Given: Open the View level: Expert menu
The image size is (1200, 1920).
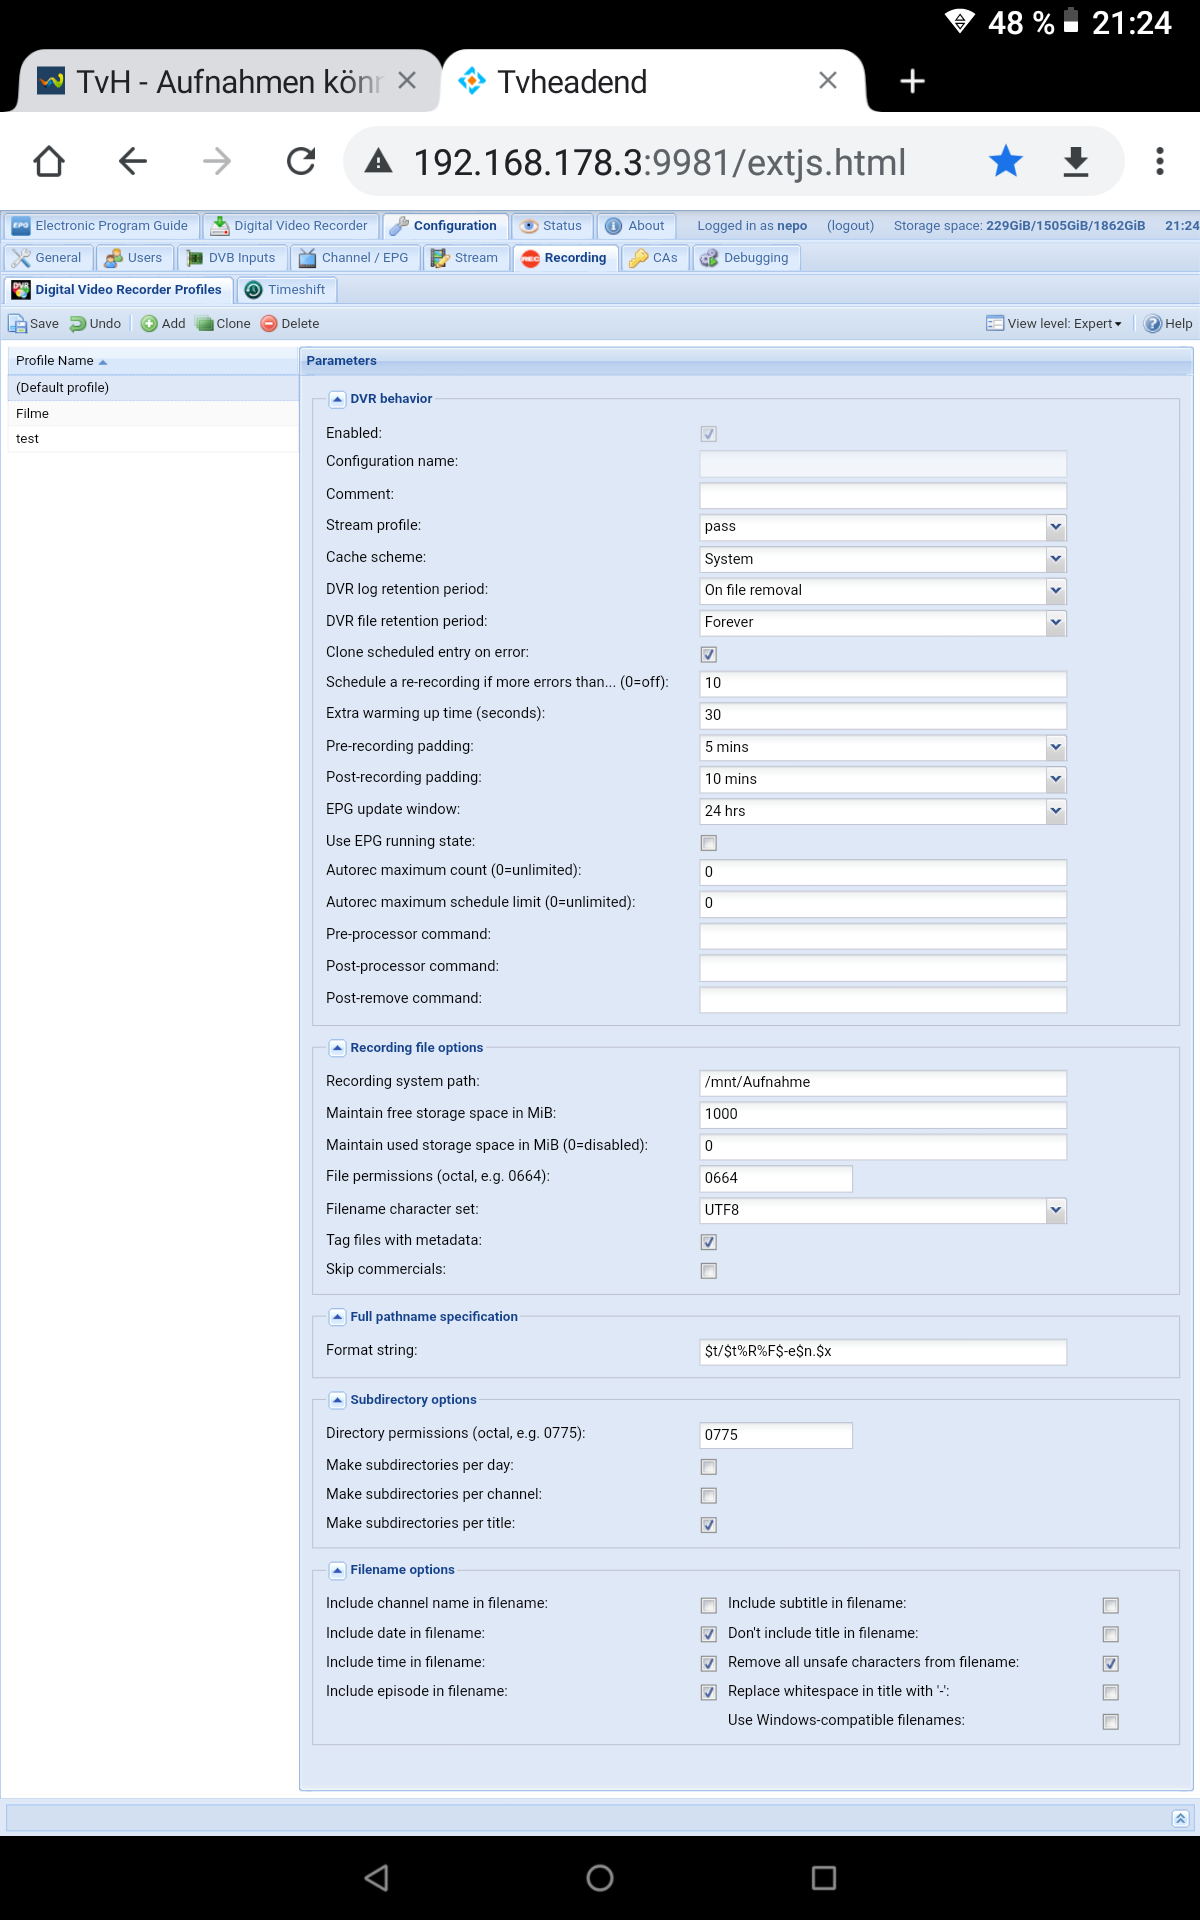Looking at the screenshot, I should tap(1054, 324).
